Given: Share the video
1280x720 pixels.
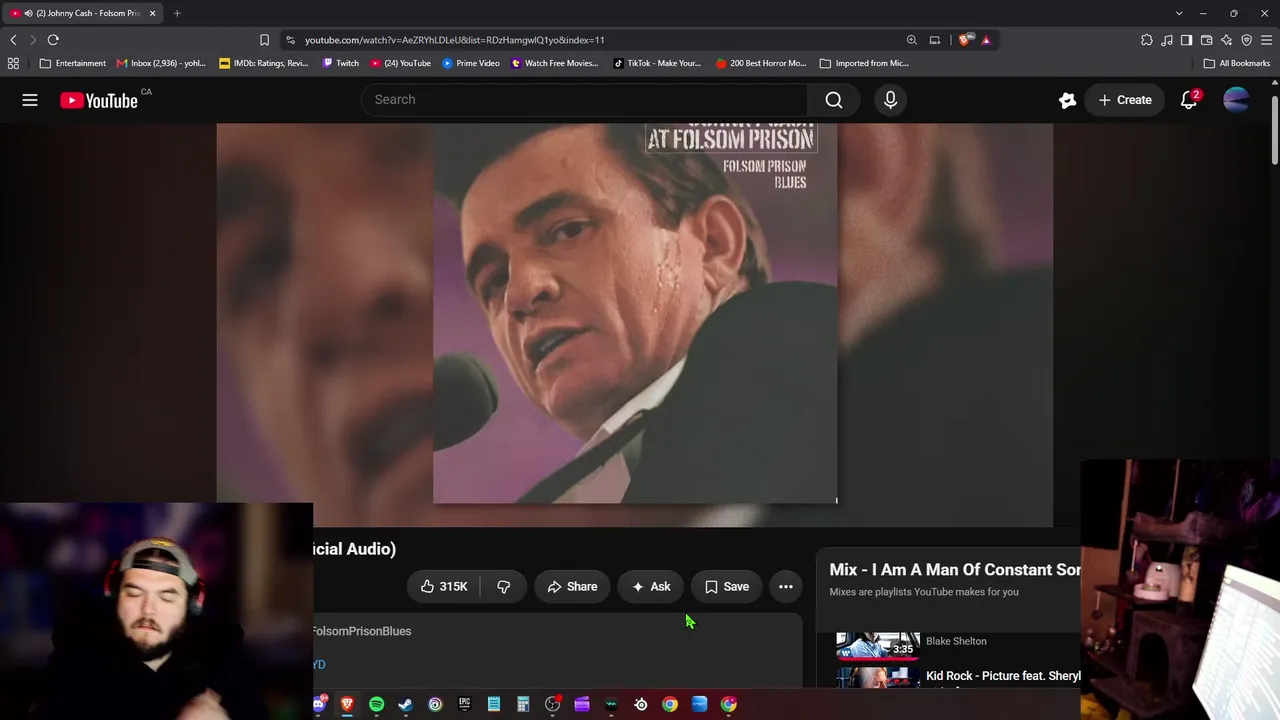Looking at the screenshot, I should pos(572,587).
